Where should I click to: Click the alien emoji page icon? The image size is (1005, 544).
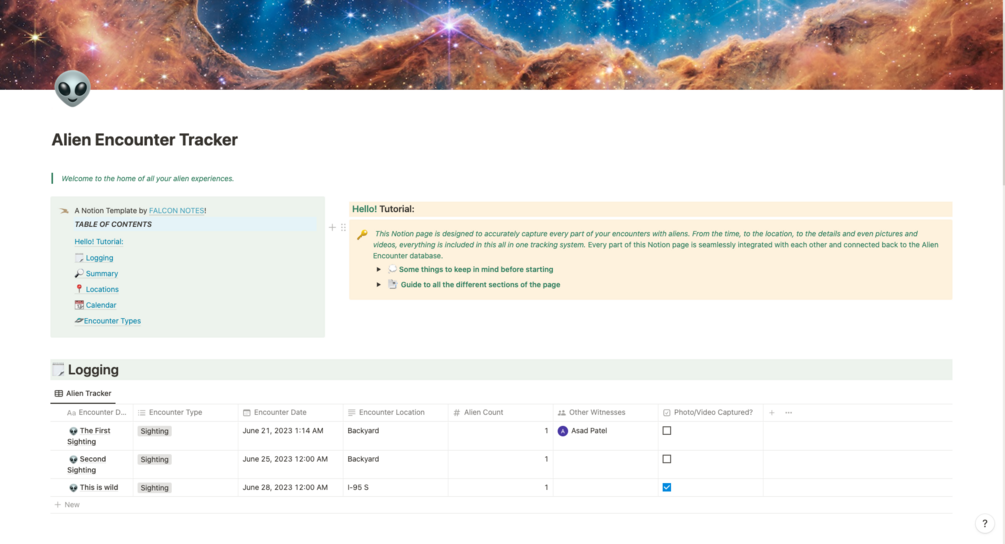click(72, 90)
